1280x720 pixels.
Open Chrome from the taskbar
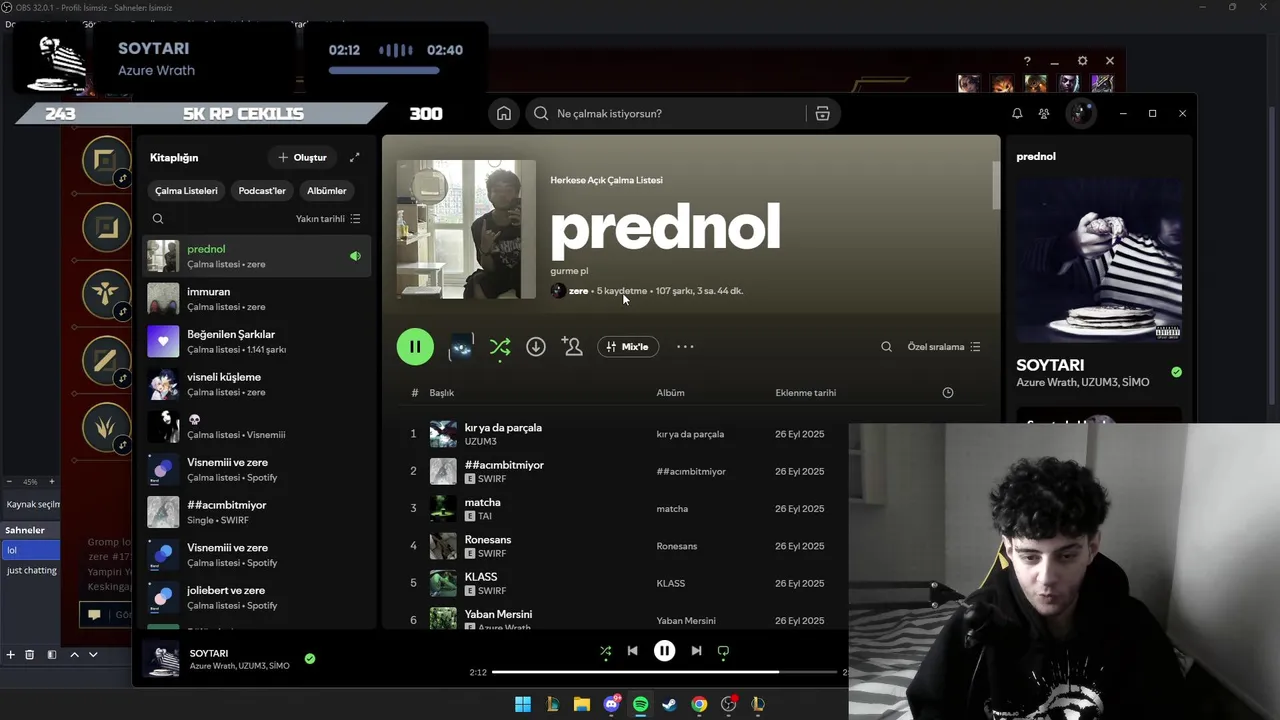[699, 704]
